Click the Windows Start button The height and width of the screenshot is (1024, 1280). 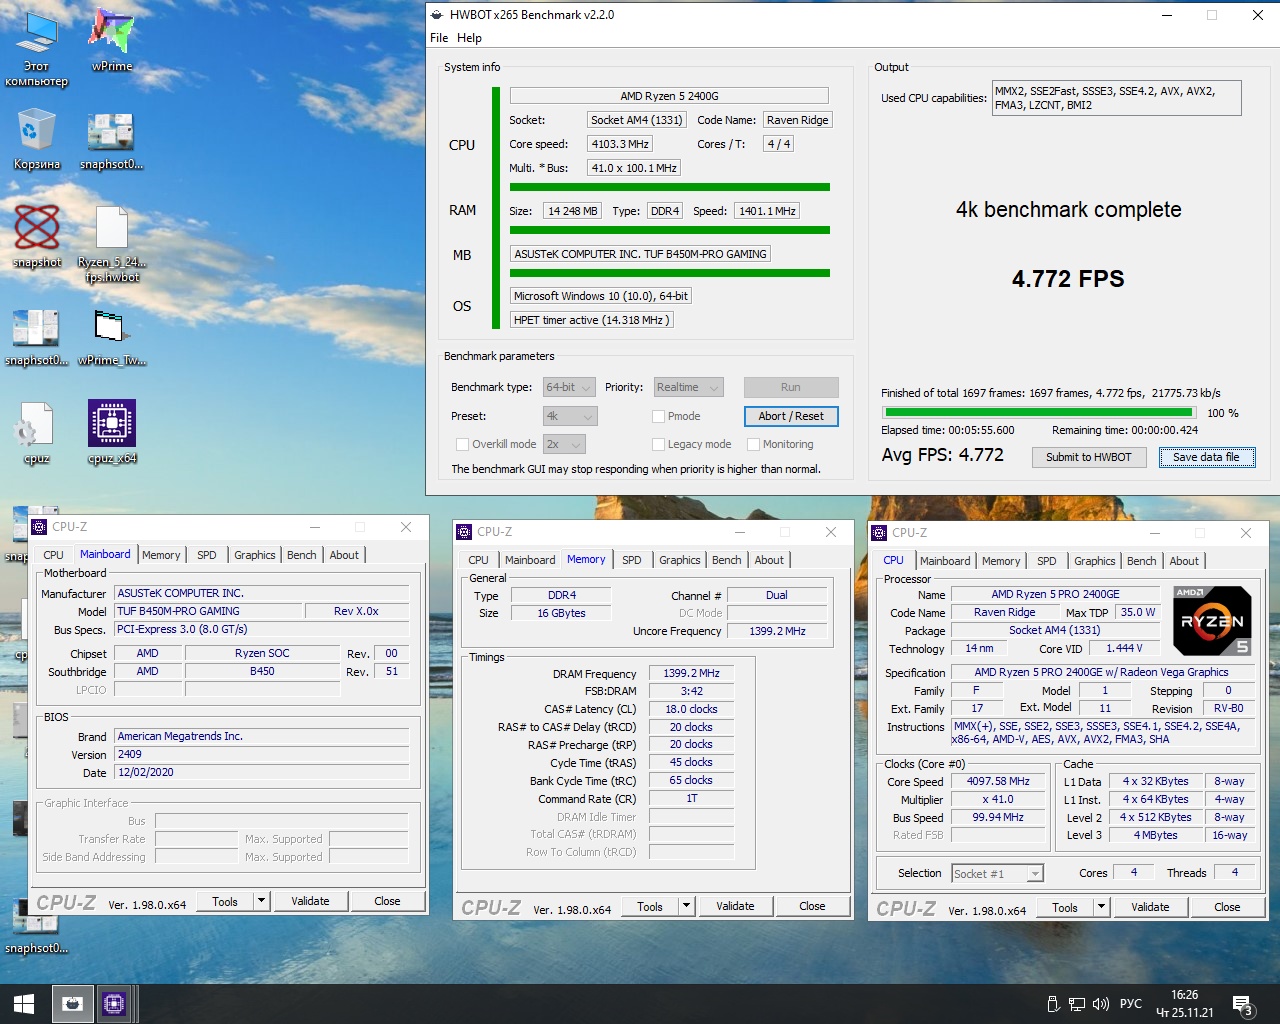24,1004
